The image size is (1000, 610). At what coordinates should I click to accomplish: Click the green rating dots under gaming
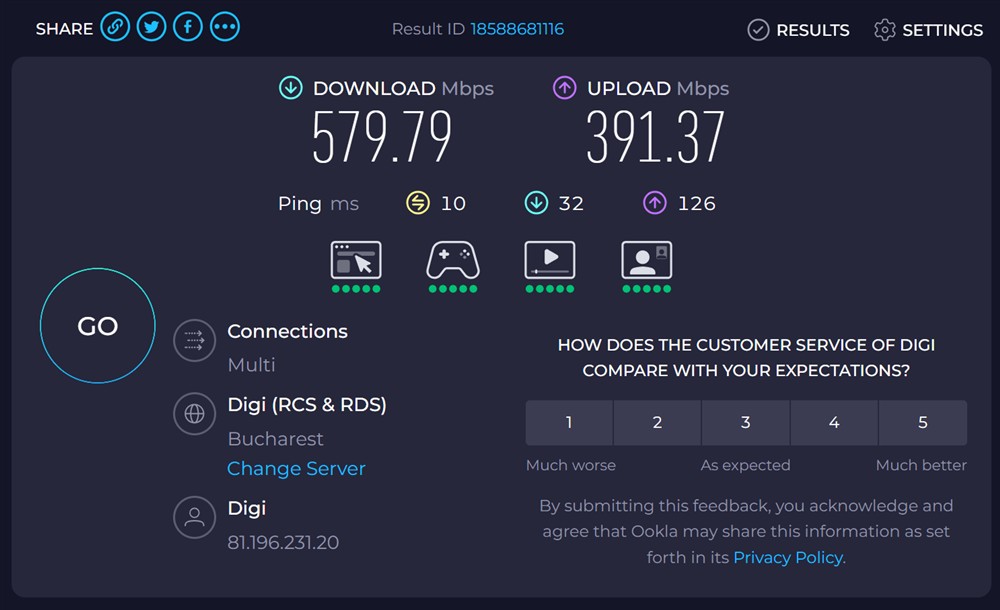[x=452, y=287]
